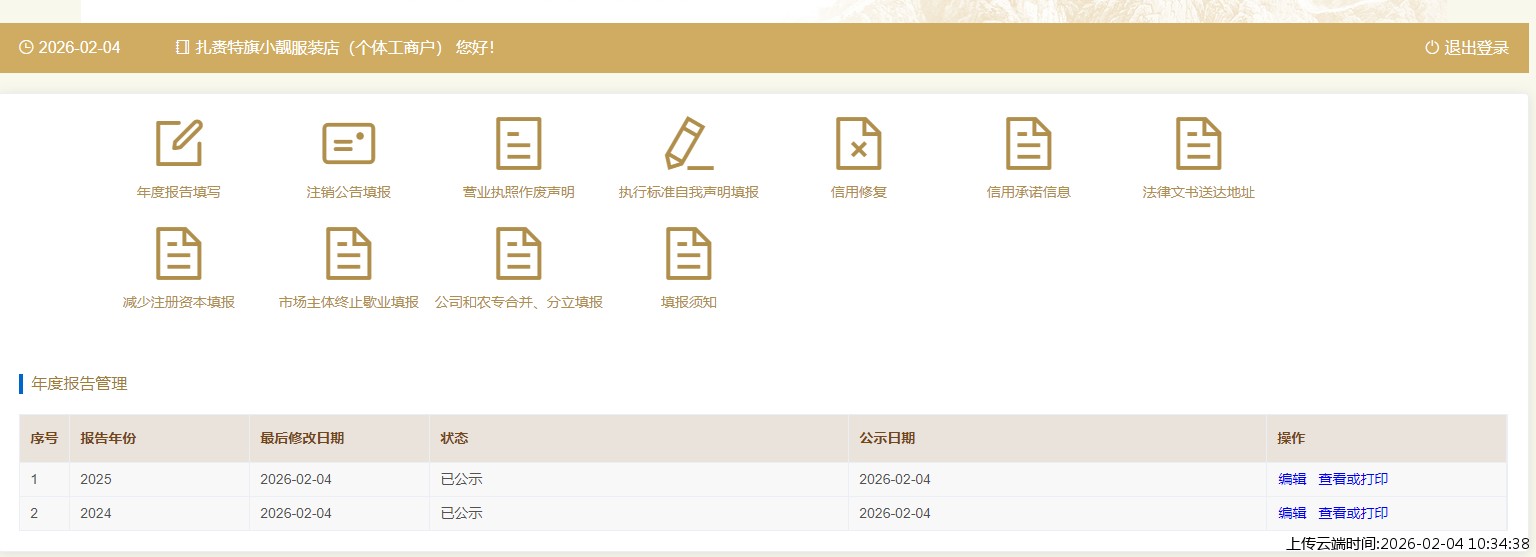
Task: Open the 信用修复 icon
Action: (x=858, y=143)
